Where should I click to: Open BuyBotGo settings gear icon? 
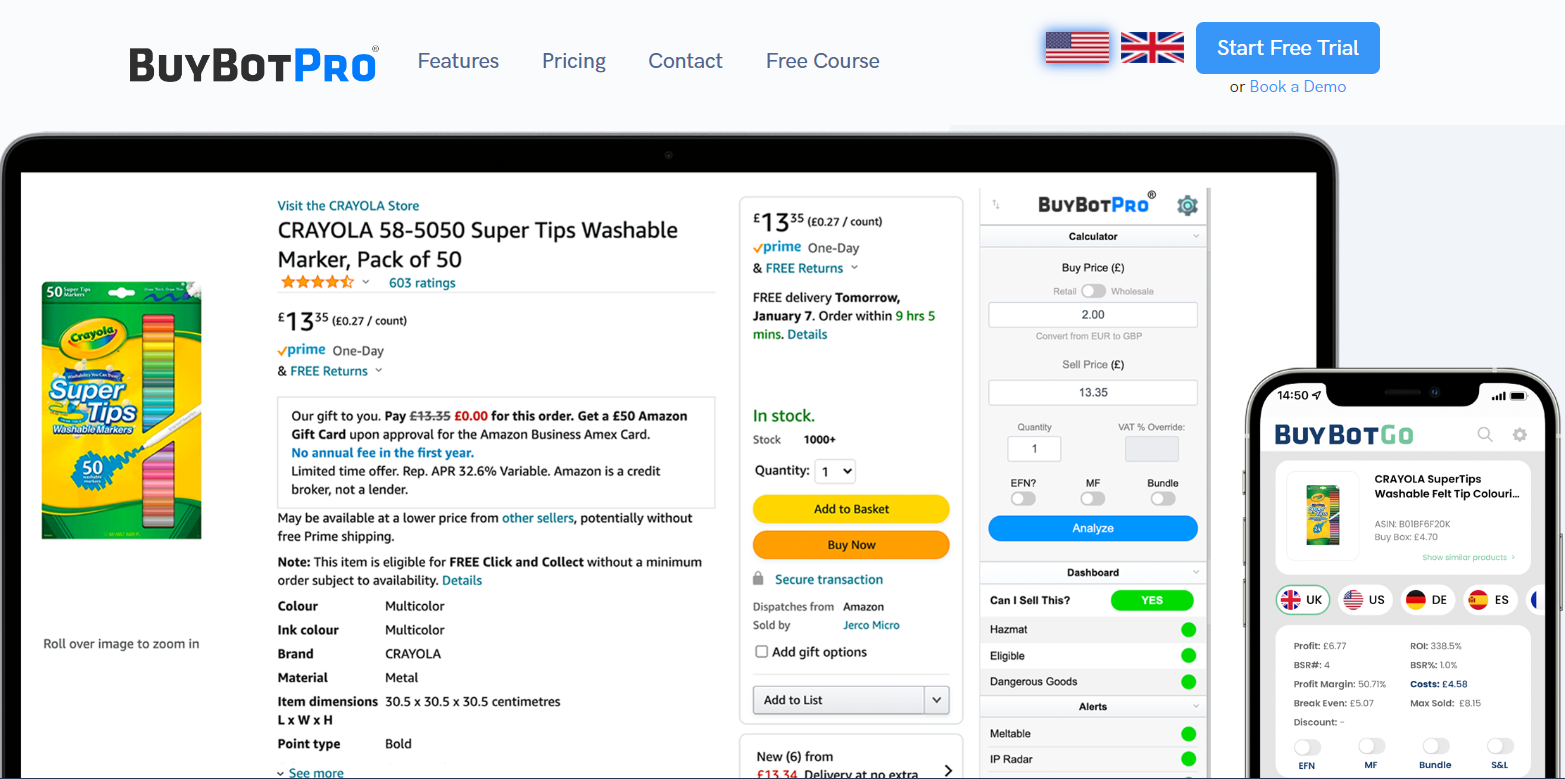pyautogui.click(x=1519, y=435)
